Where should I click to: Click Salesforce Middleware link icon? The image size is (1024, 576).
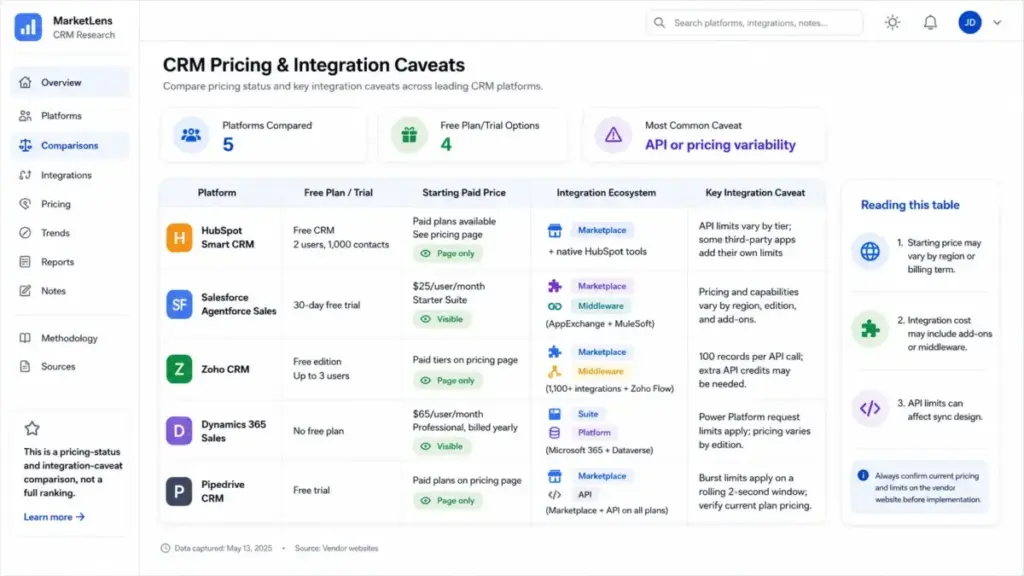click(554, 306)
